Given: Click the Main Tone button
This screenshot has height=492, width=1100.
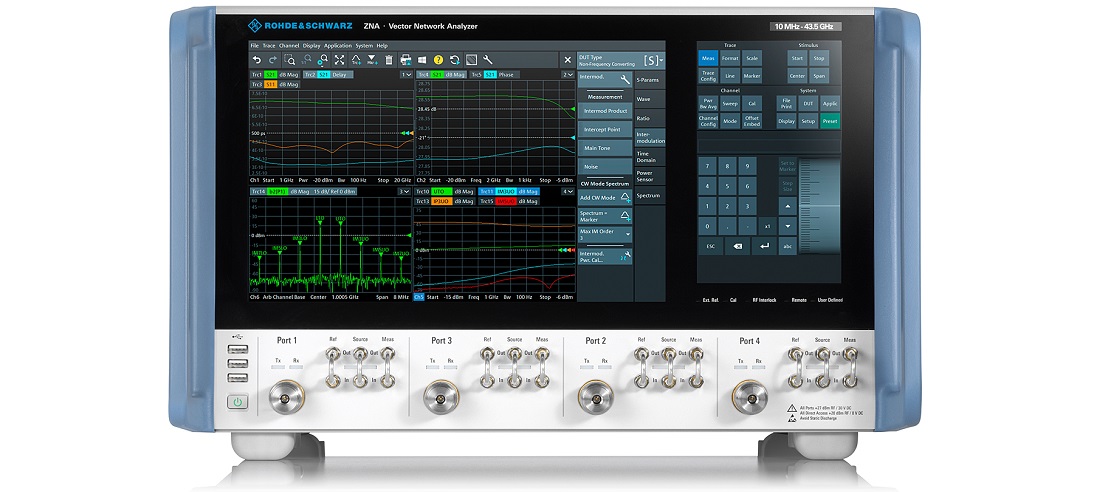Looking at the screenshot, I should coord(605,148).
